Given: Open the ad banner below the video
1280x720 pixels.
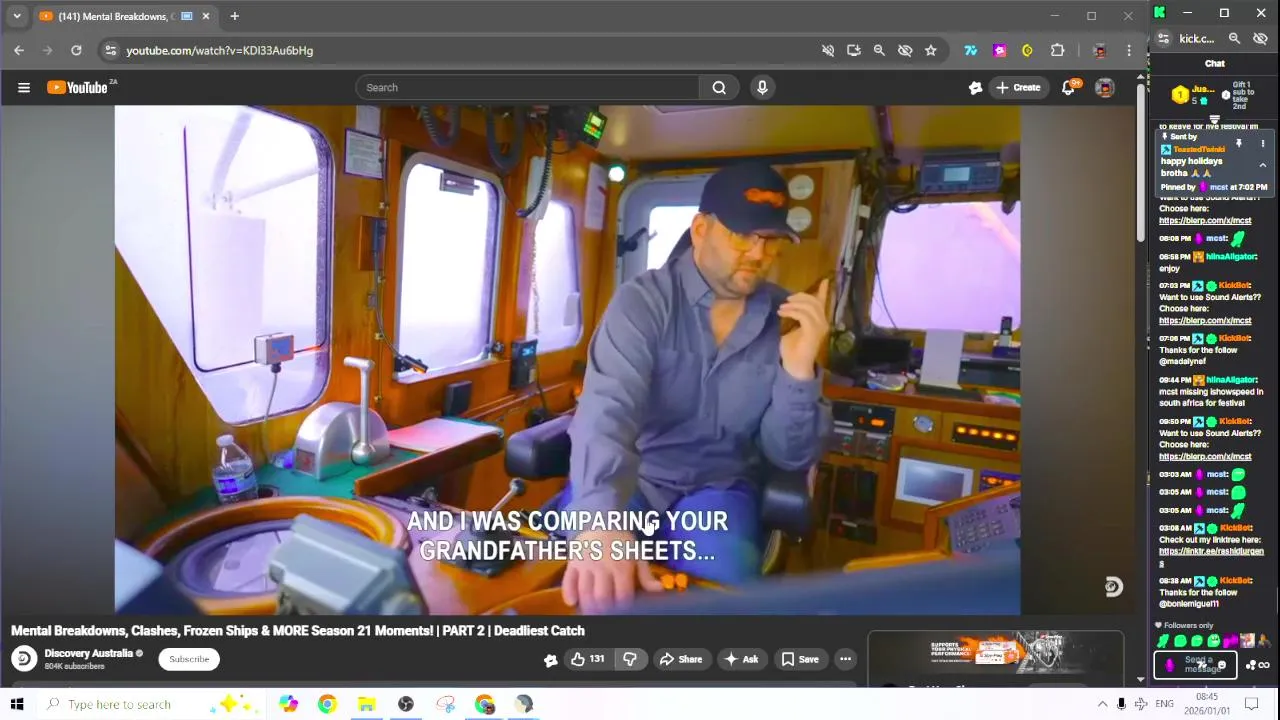Looking at the screenshot, I should [995, 651].
